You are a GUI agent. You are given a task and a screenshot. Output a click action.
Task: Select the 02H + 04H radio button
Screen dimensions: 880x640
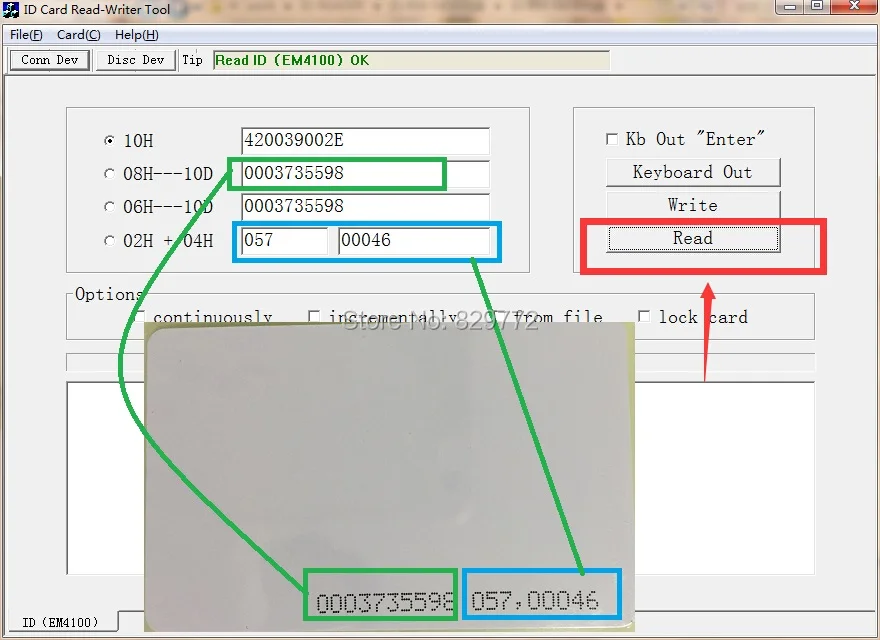(x=109, y=240)
